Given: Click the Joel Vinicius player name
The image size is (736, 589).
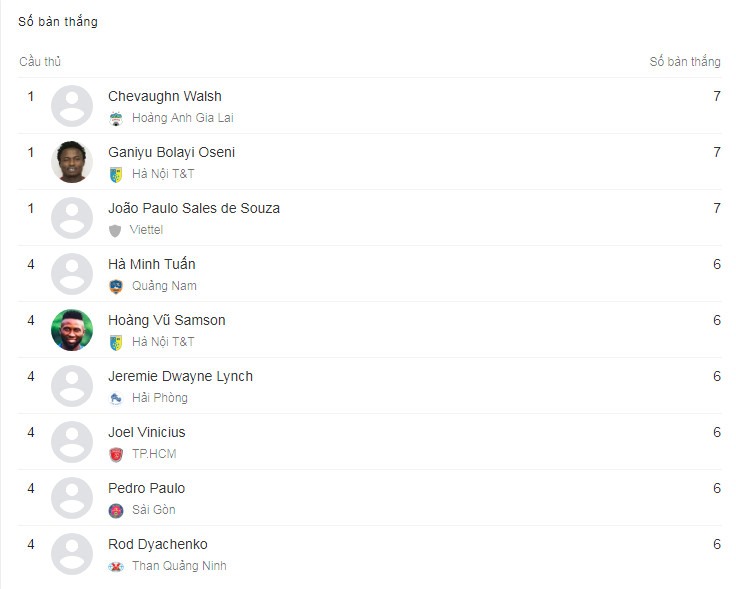Looking at the screenshot, I should [x=146, y=432].
